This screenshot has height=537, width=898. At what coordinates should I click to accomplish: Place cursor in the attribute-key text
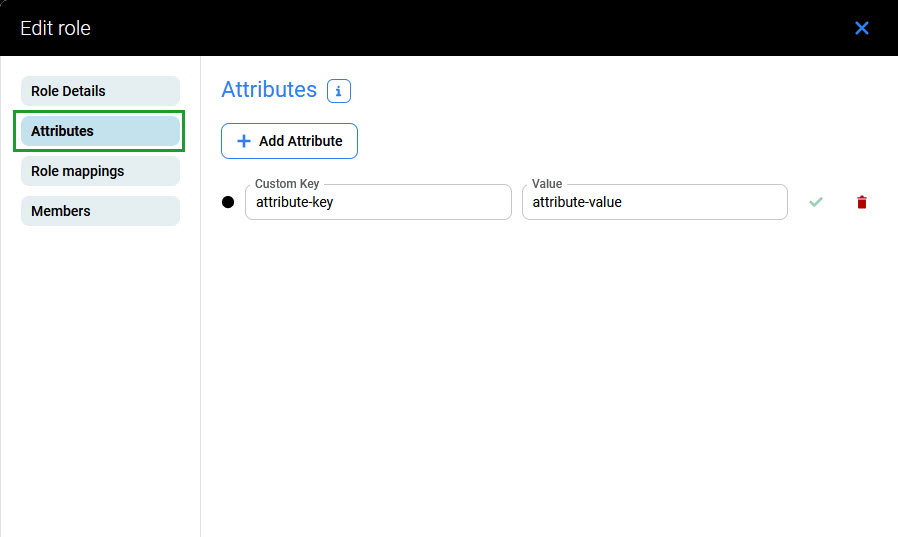click(x=294, y=202)
